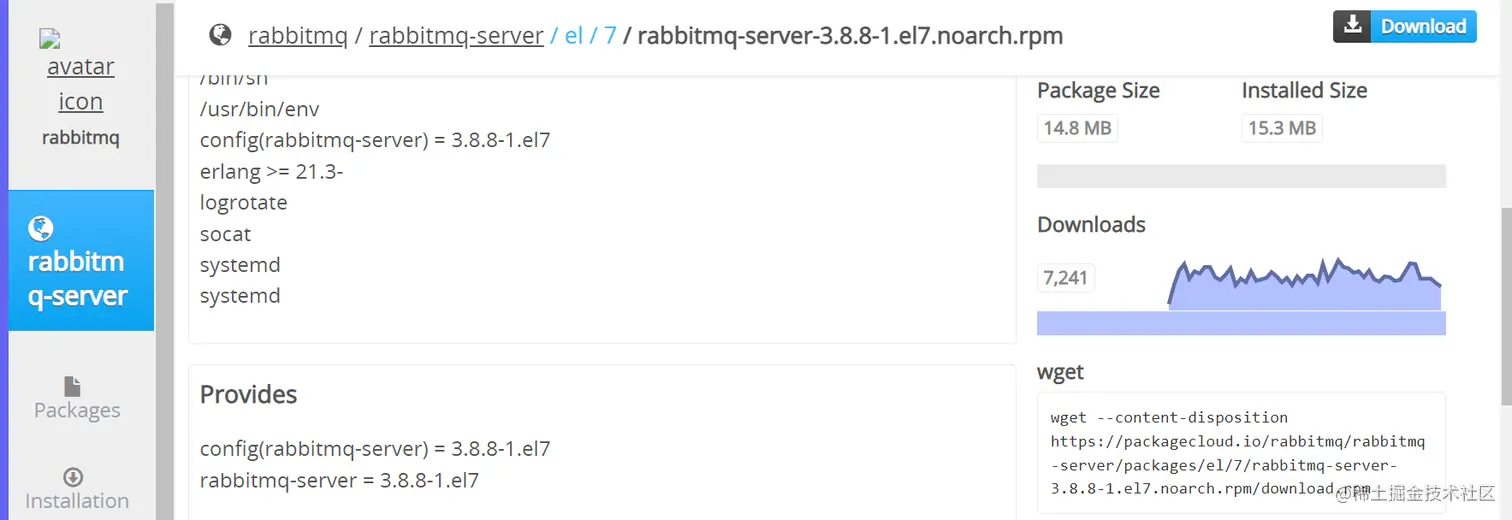Click the globe icon beside the breadcrumb
1512x520 pixels.
tap(220, 35)
